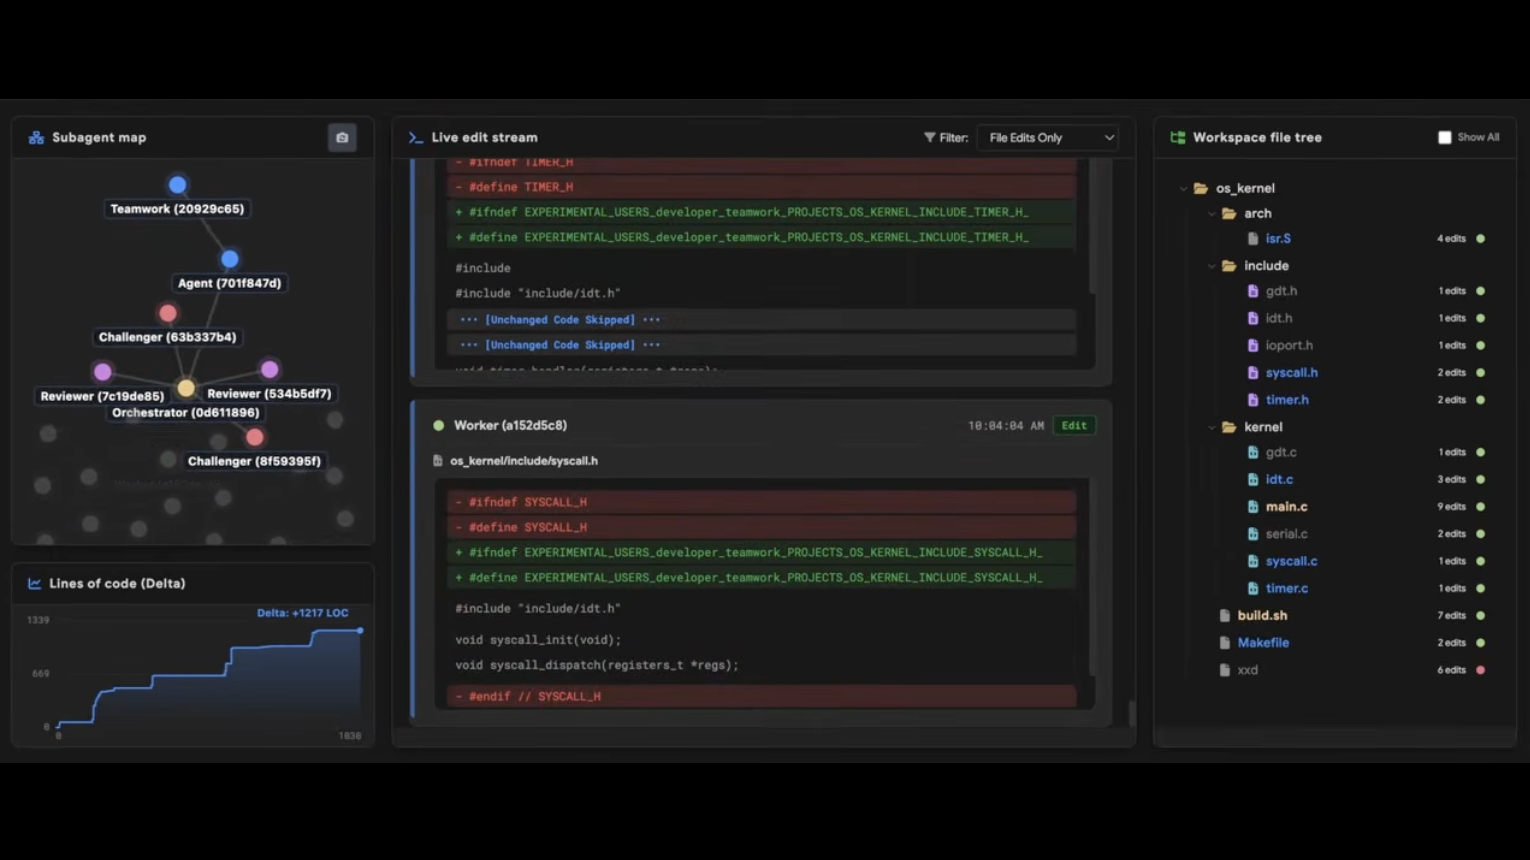Open timer.h in the file tree
The image size is (1530, 860).
tap(1287, 400)
